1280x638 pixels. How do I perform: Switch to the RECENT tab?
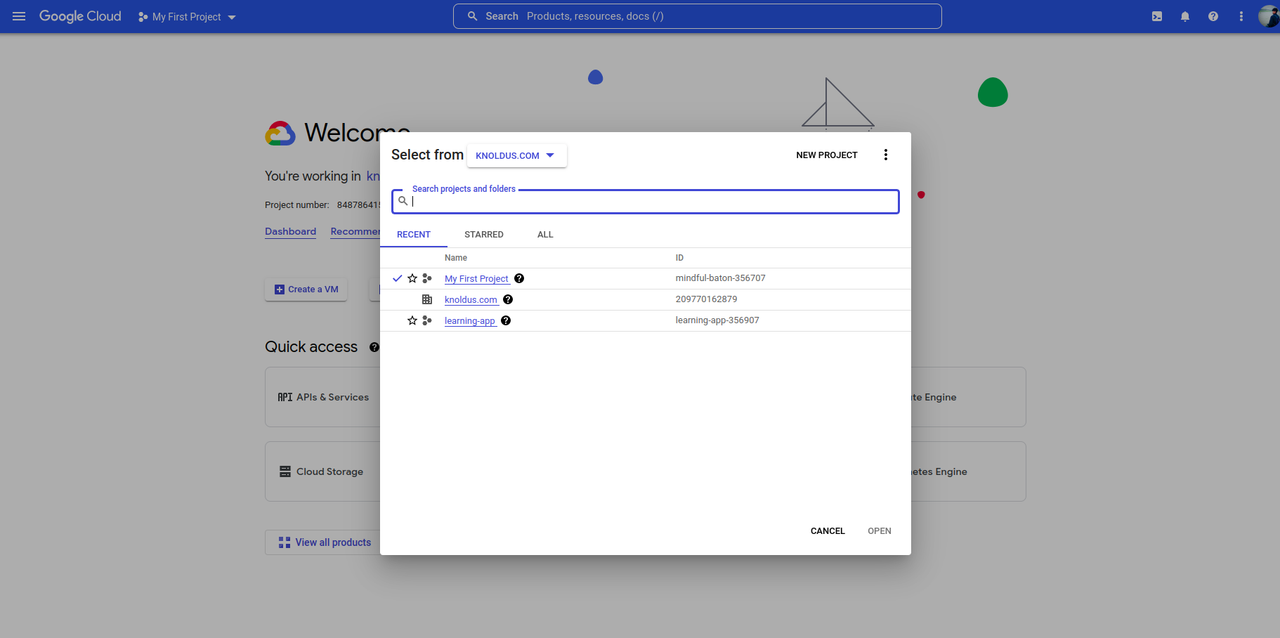[414, 234]
